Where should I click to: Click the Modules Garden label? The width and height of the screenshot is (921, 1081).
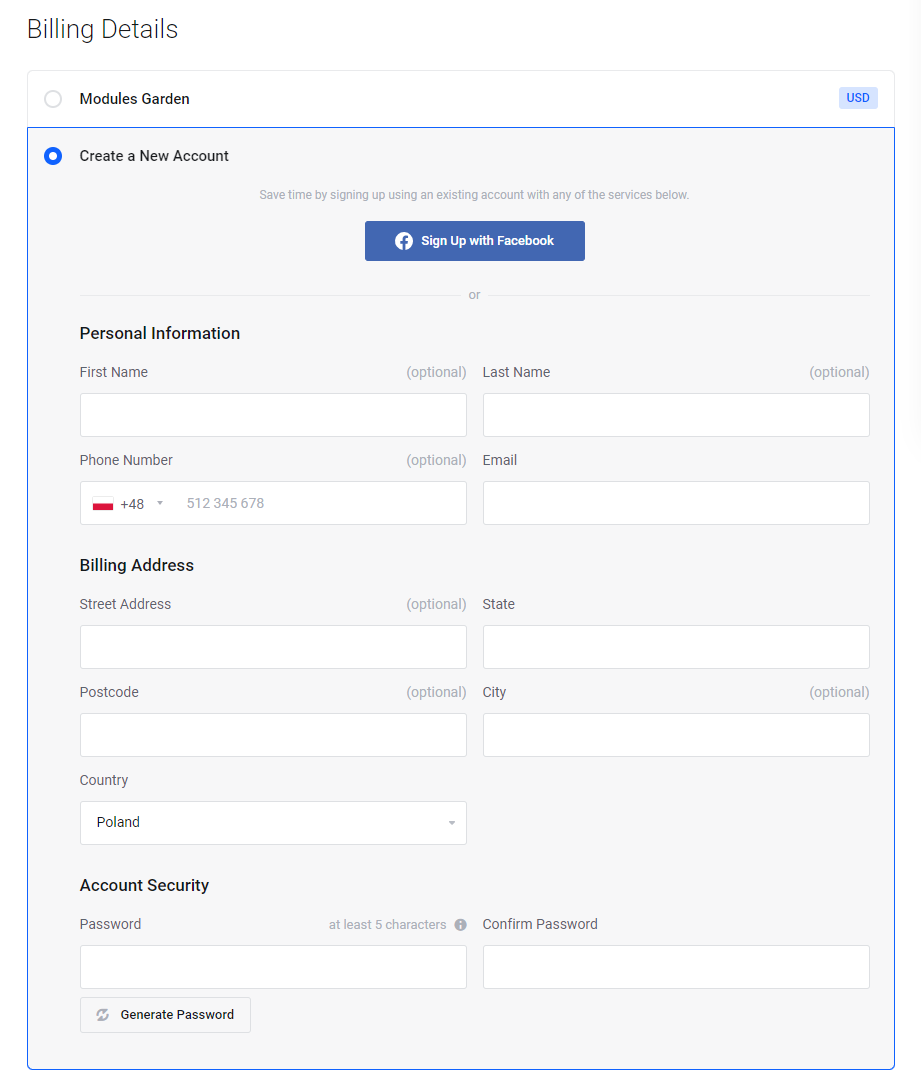pyautogui.click(x=134, y=99)
